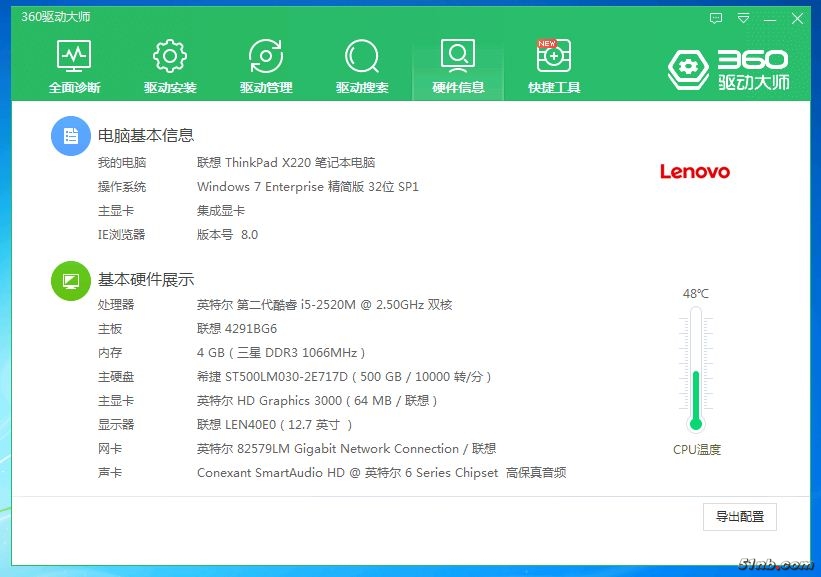Click the 处理器 label
Viewport: 821px width, 577px height.
click(x=116, y=305)
